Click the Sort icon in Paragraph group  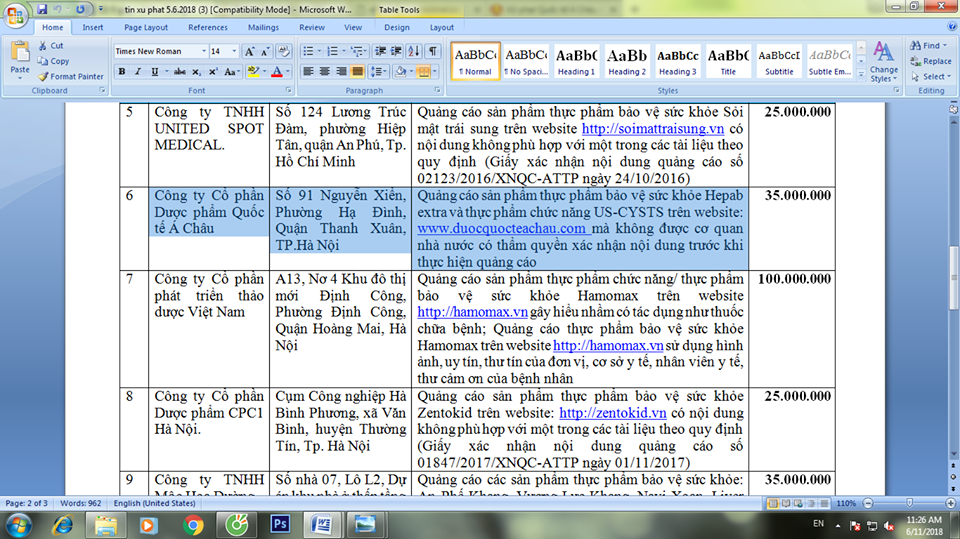tap(415, 51)
